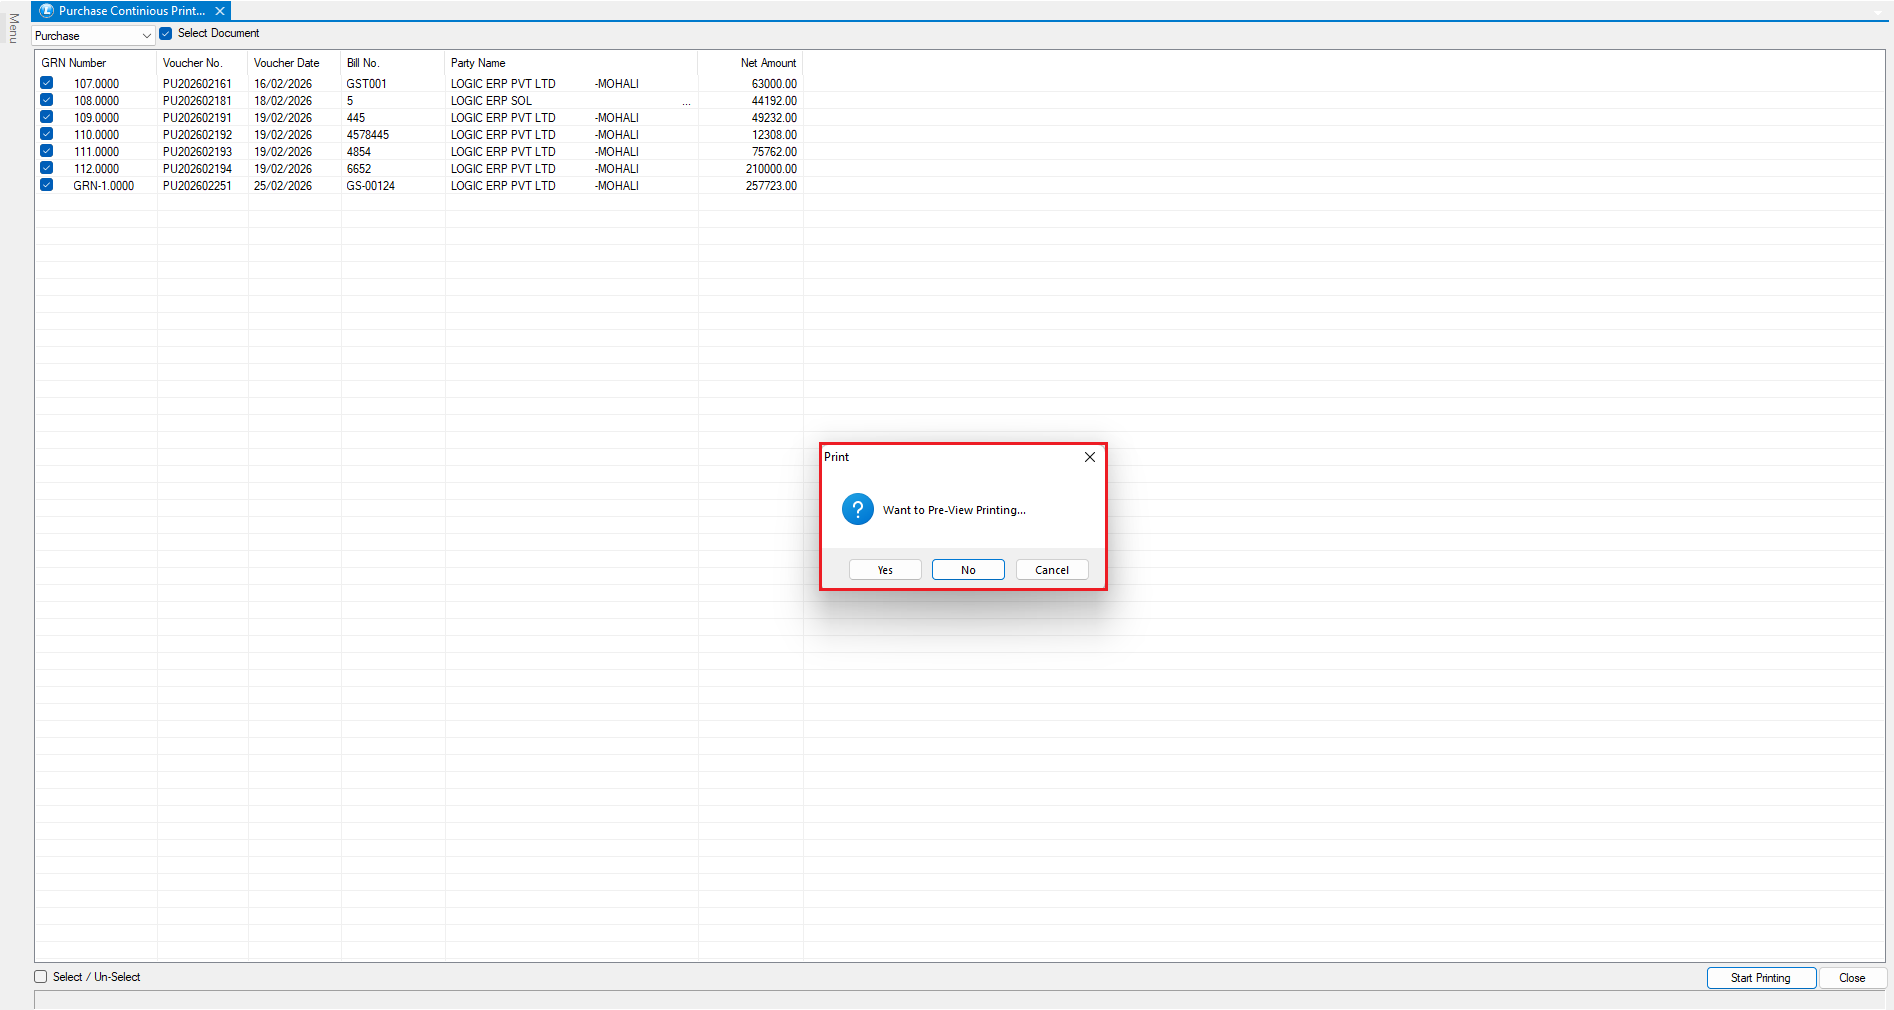Click Yes in the Print dialog

(885, 570)
